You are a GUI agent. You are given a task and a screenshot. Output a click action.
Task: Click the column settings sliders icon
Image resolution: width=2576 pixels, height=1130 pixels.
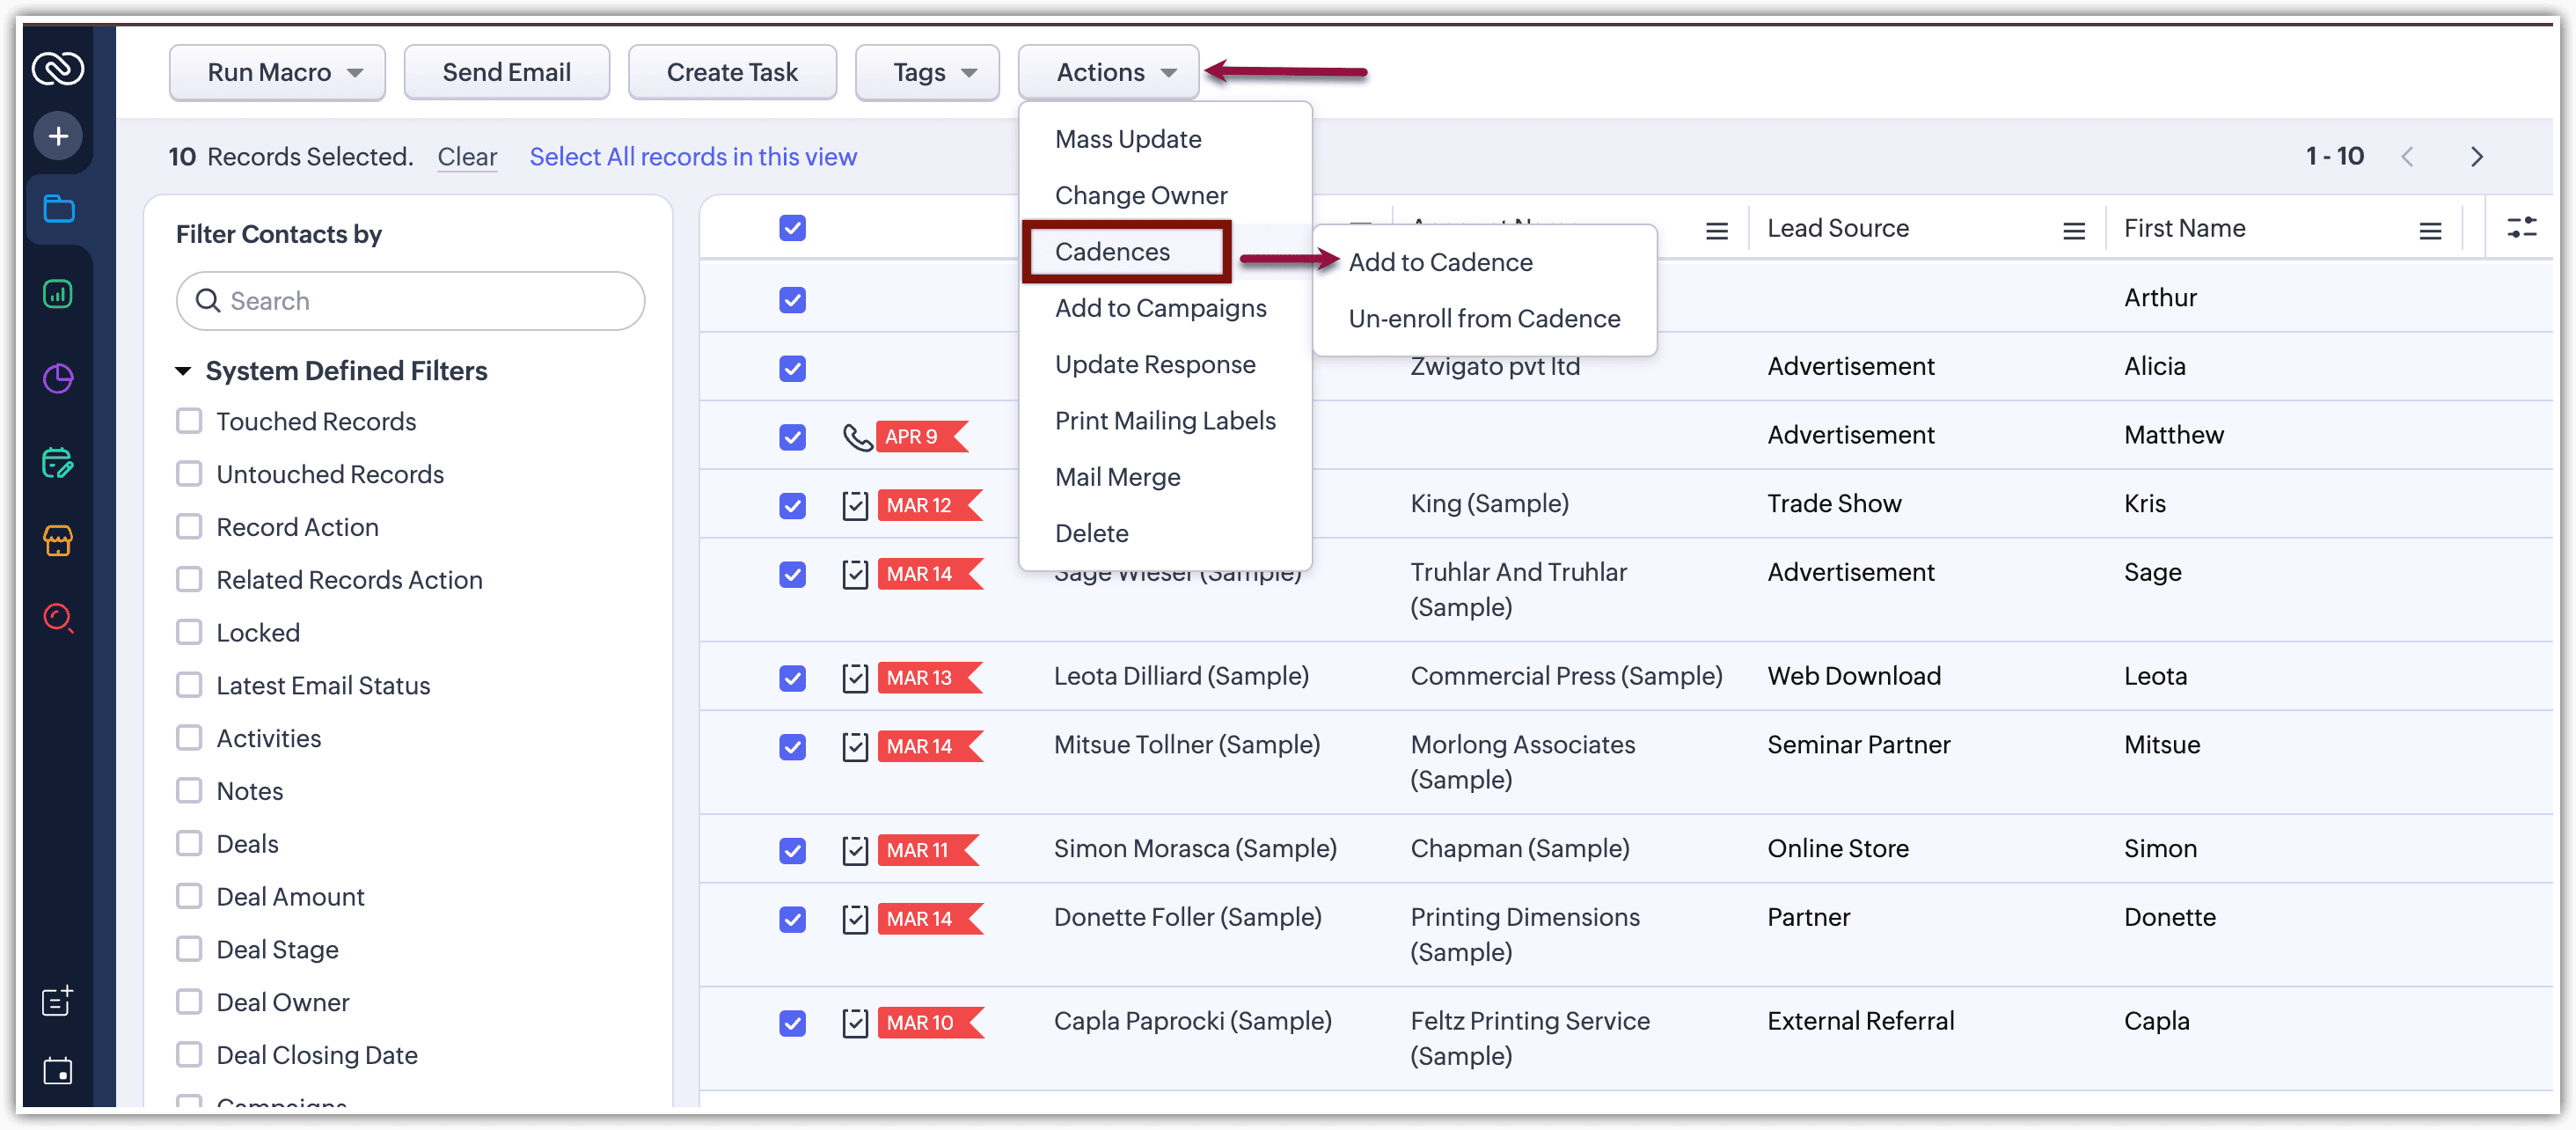[2521, 228]
